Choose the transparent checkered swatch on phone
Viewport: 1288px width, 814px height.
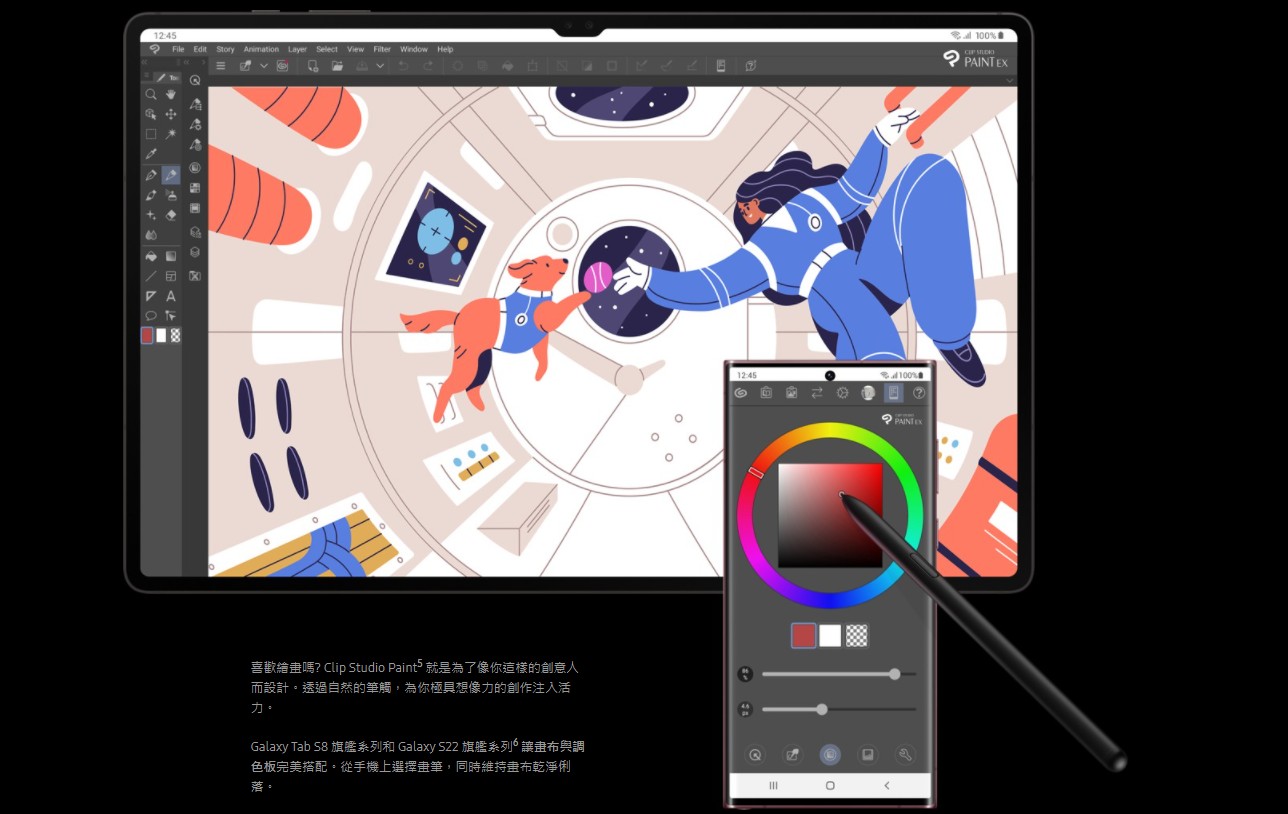[x=857, y=635]
